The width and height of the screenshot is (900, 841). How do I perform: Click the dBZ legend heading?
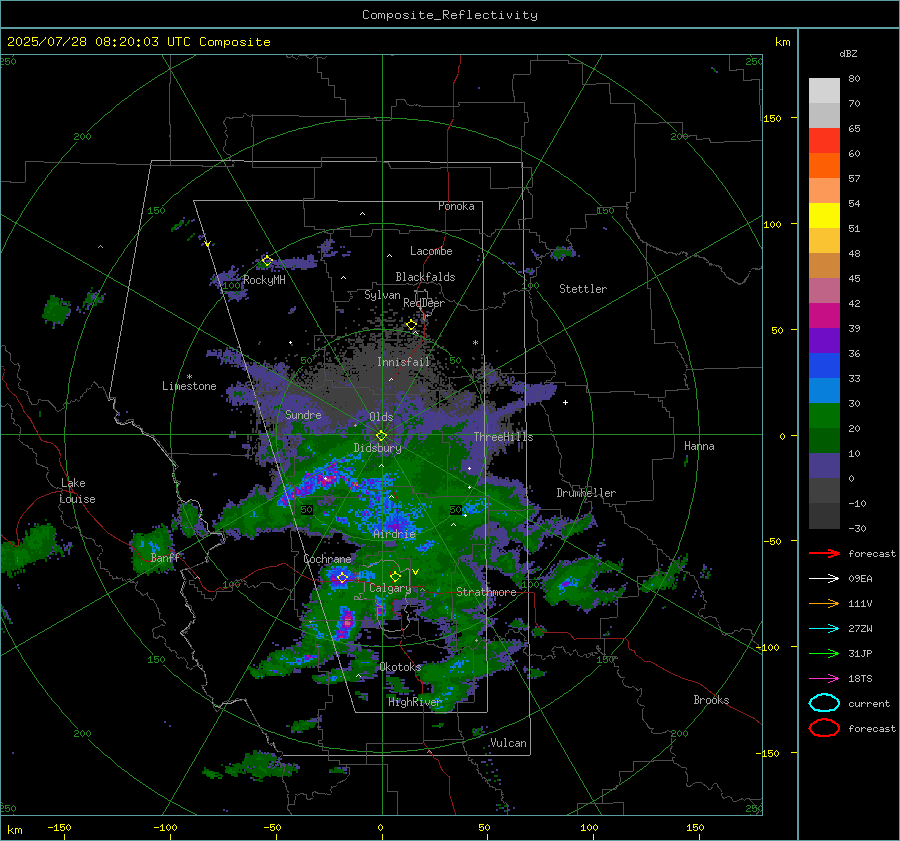coord(848,53)
